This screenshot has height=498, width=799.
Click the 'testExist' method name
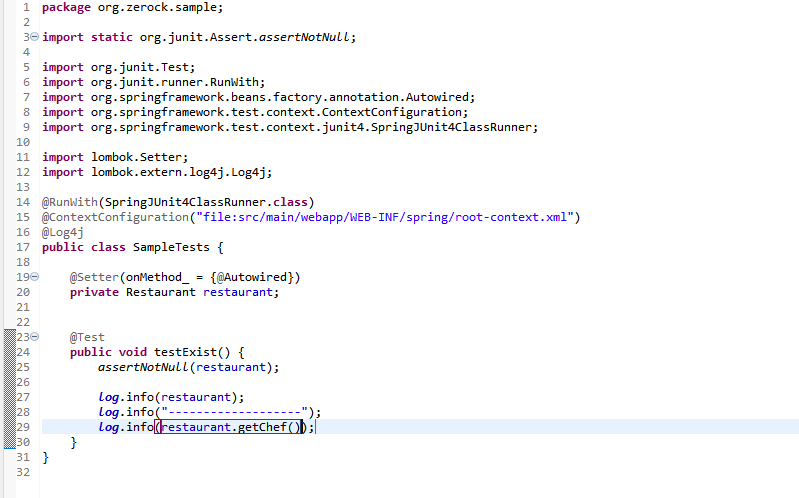point(185,352)
